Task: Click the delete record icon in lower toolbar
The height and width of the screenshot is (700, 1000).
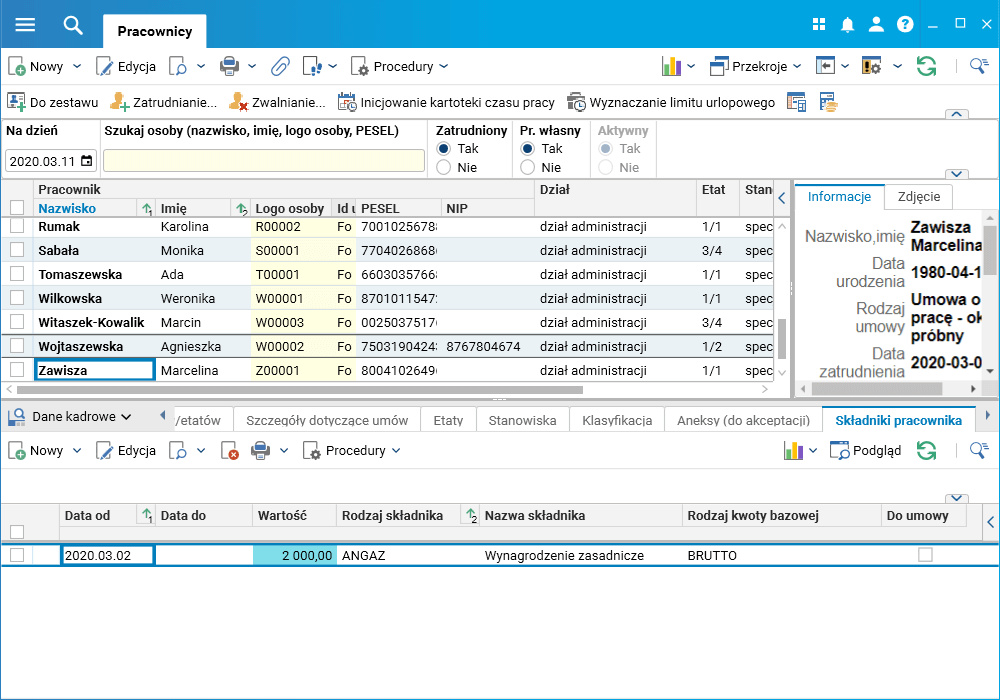Action: point(229,451)
